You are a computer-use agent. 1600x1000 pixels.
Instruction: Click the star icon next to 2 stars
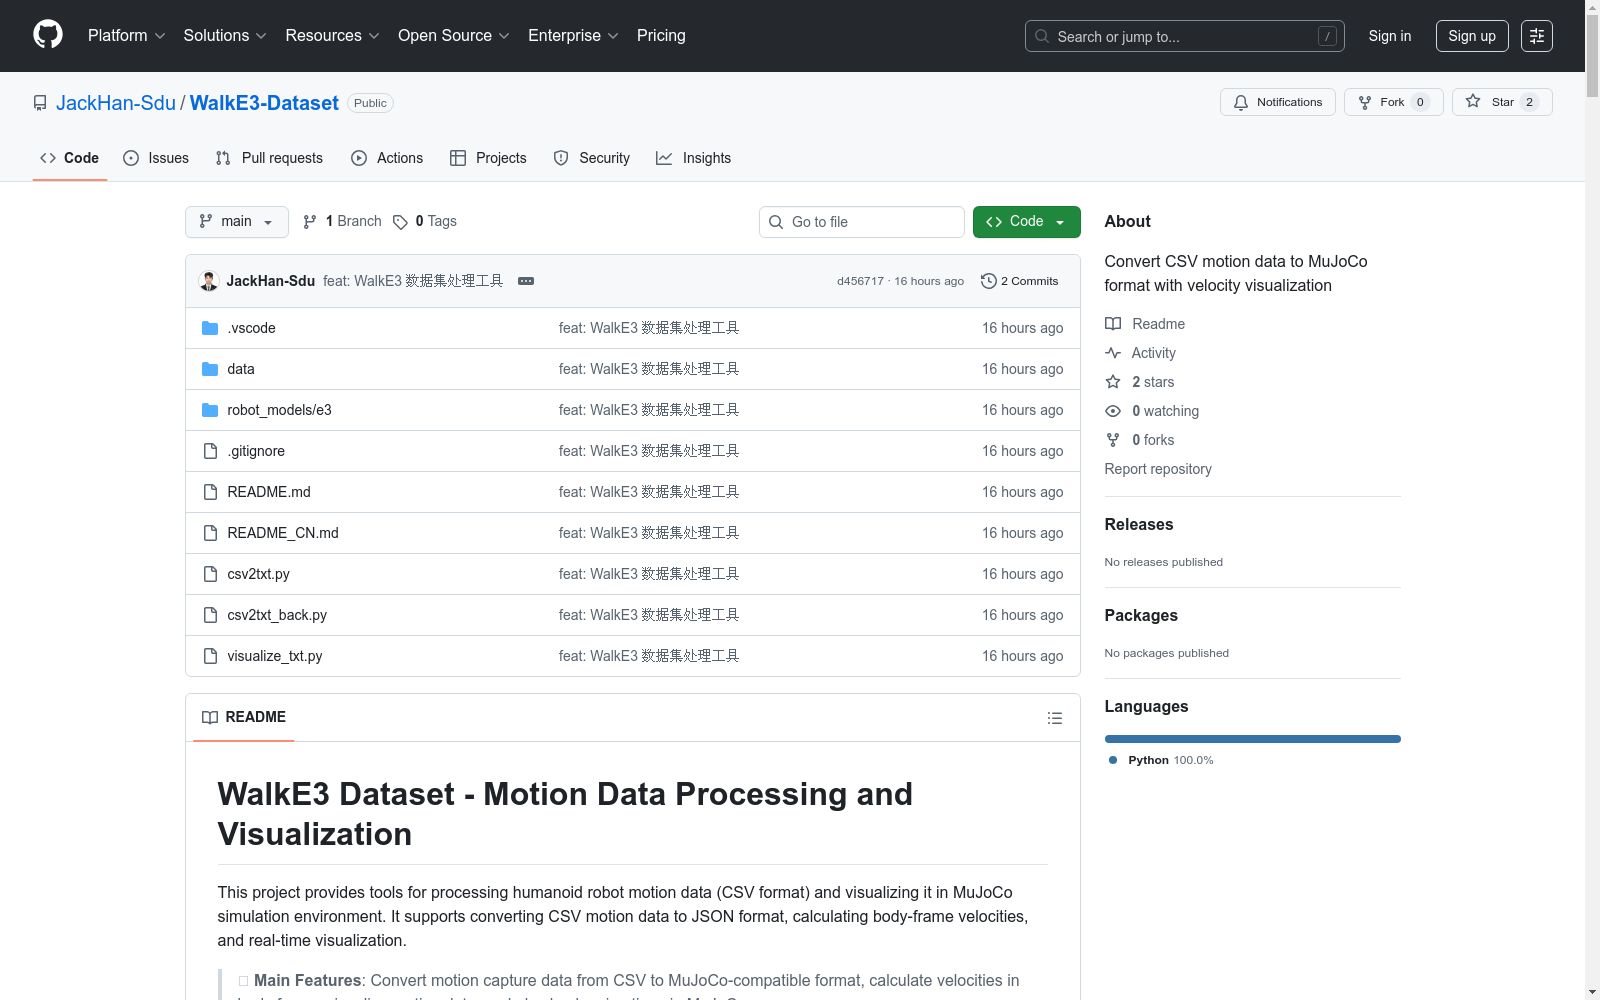point(1113,382)
